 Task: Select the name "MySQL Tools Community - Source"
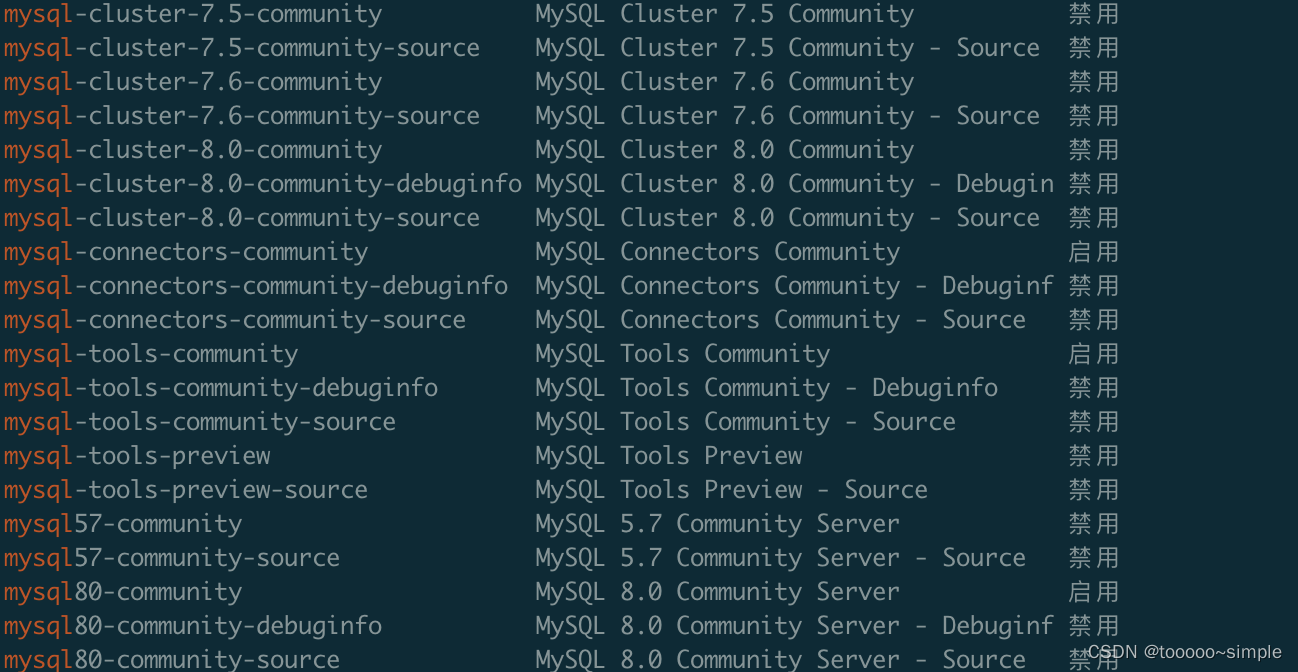click(745, 422)
